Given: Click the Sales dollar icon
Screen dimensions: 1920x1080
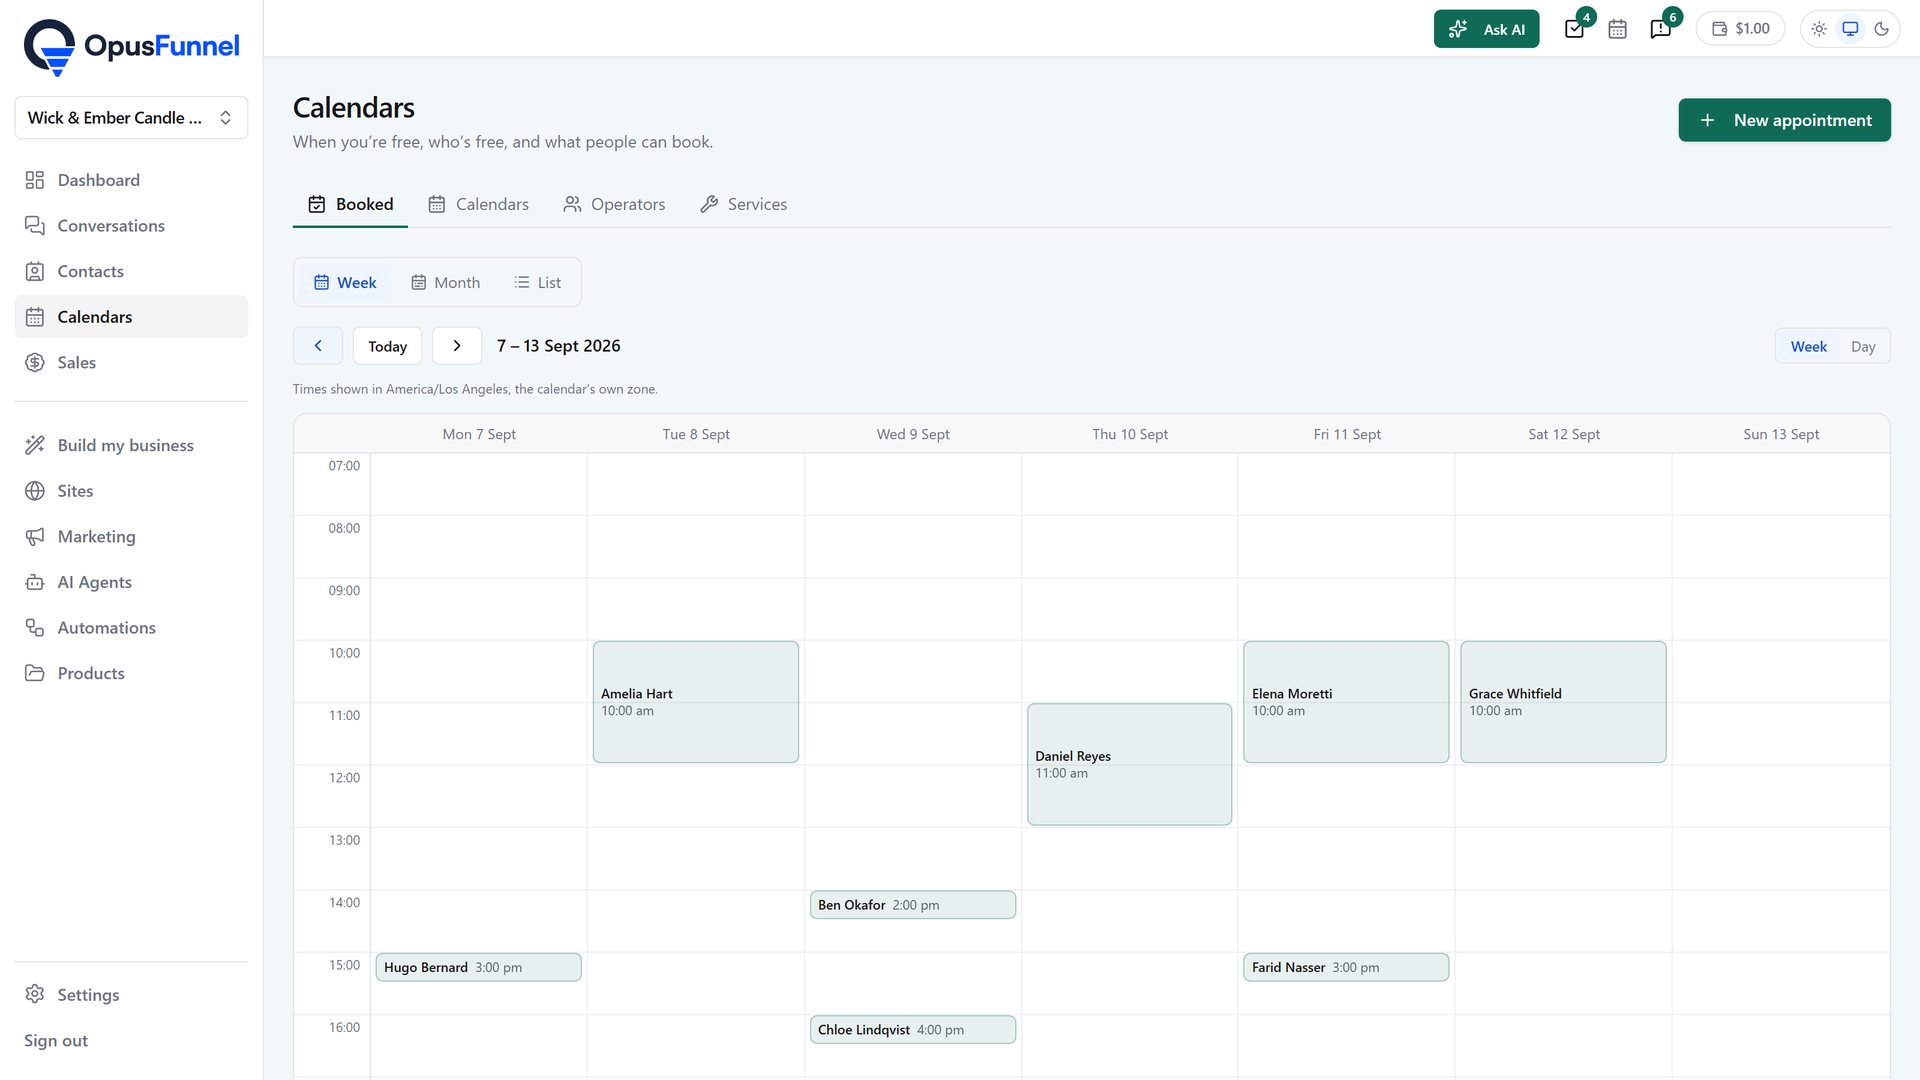Looking at the screenshot, I should tap(35, 363).
